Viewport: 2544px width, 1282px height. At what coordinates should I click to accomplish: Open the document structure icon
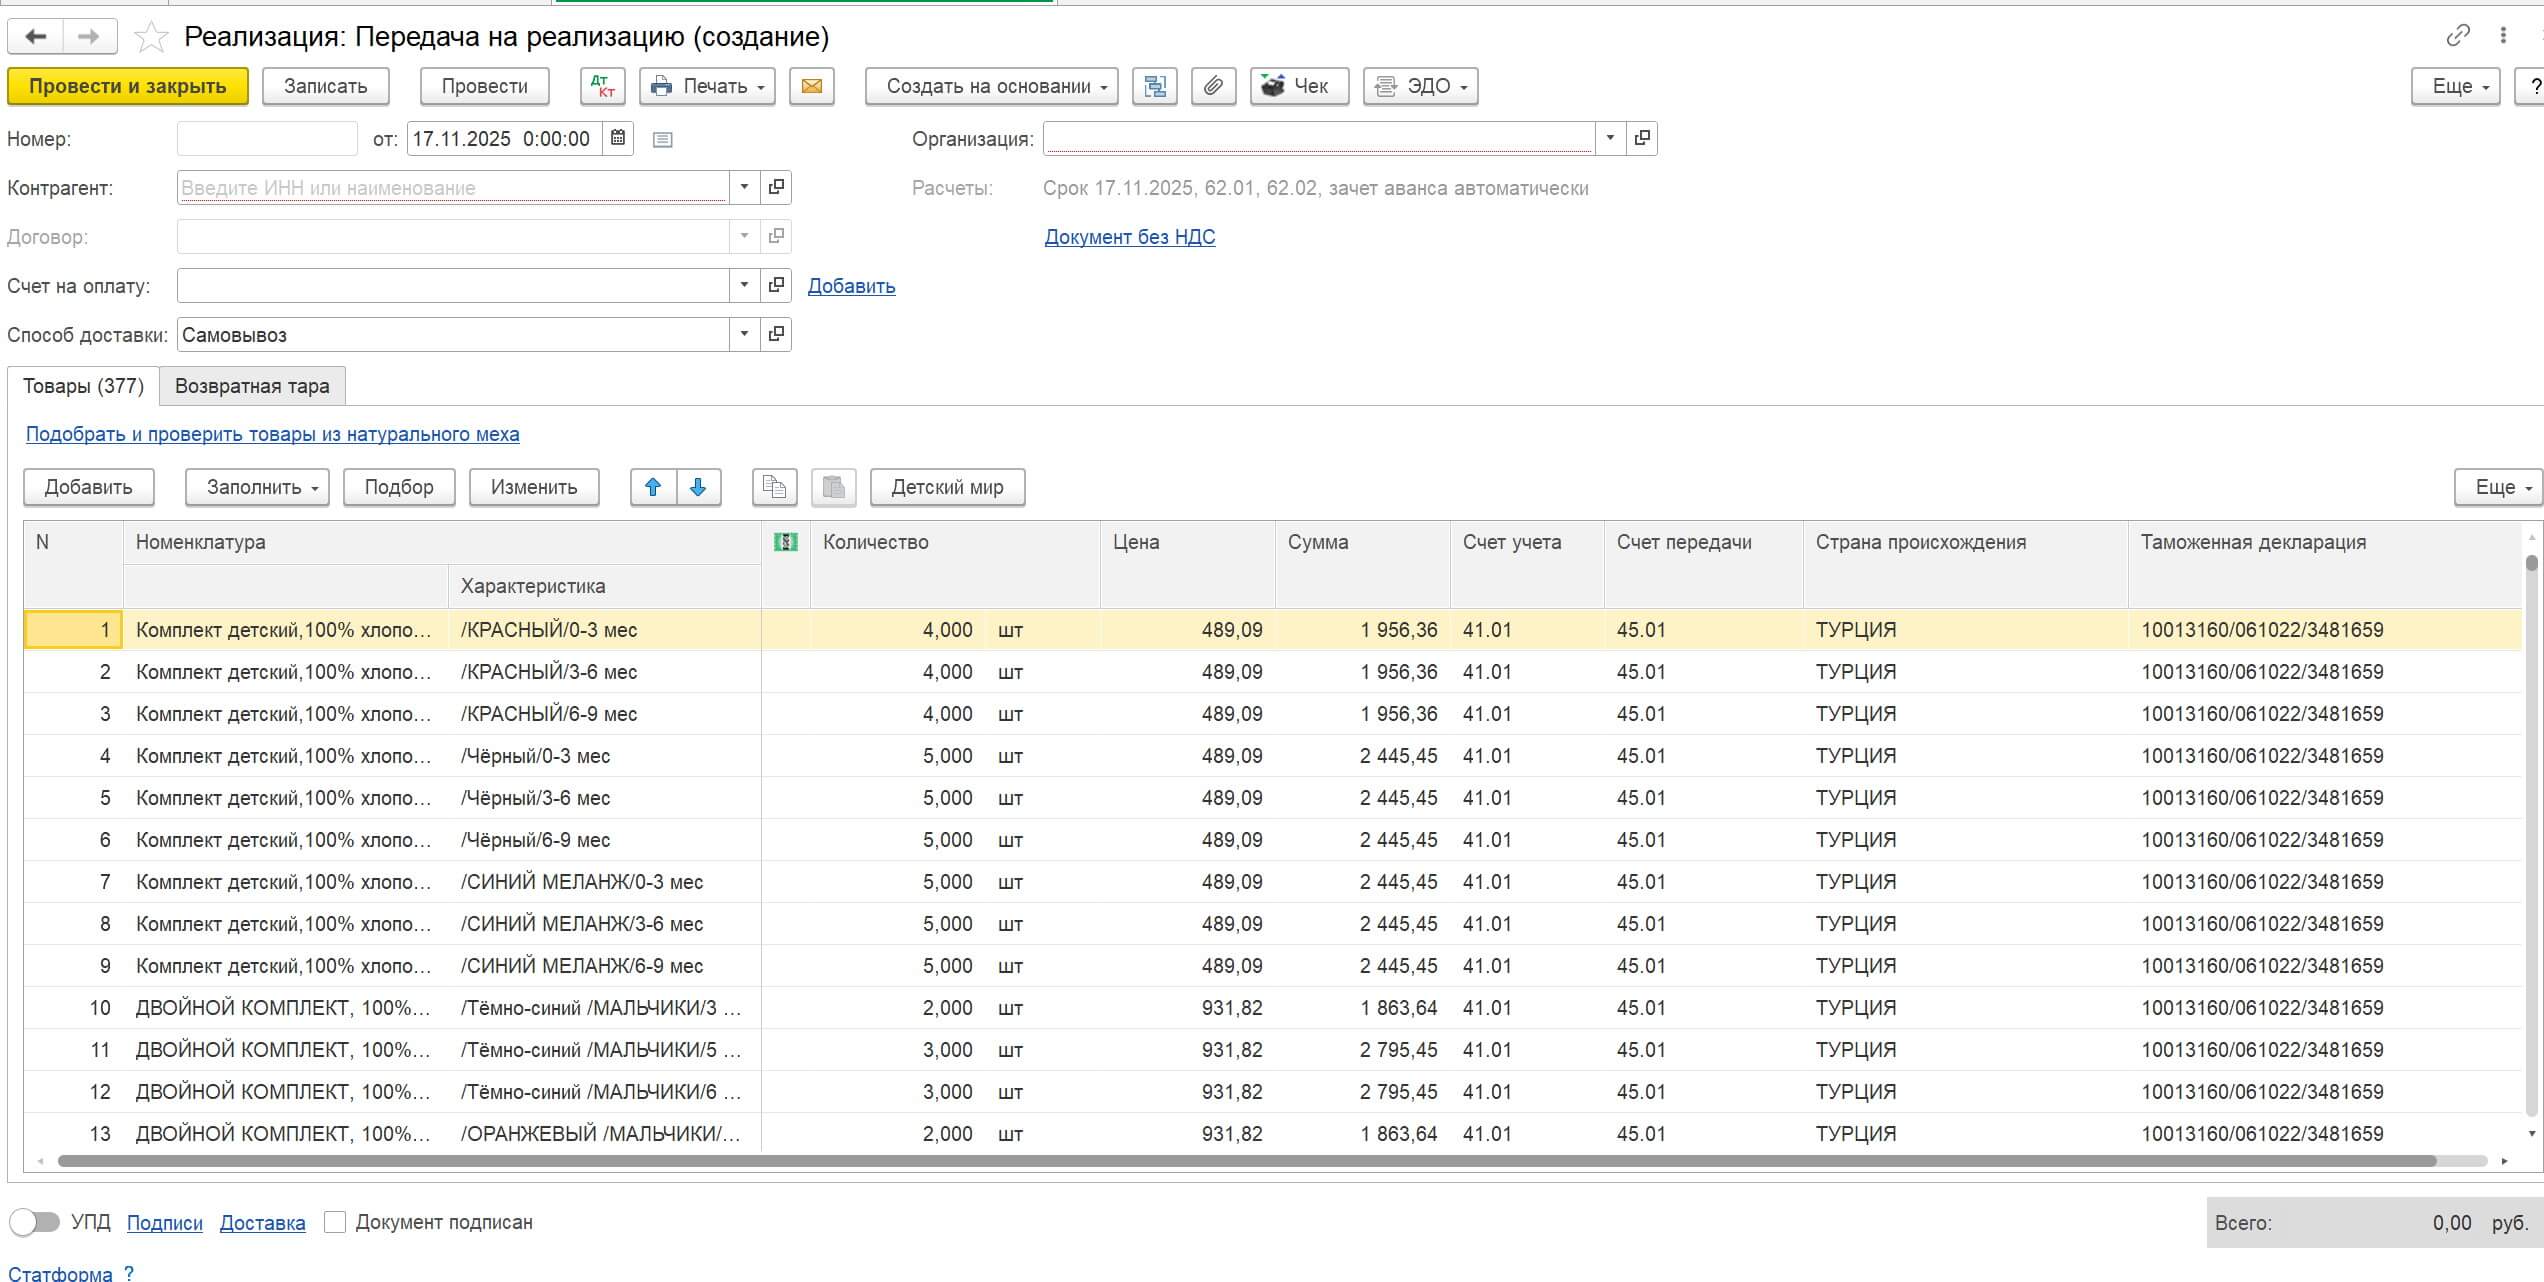point(1154,86)
